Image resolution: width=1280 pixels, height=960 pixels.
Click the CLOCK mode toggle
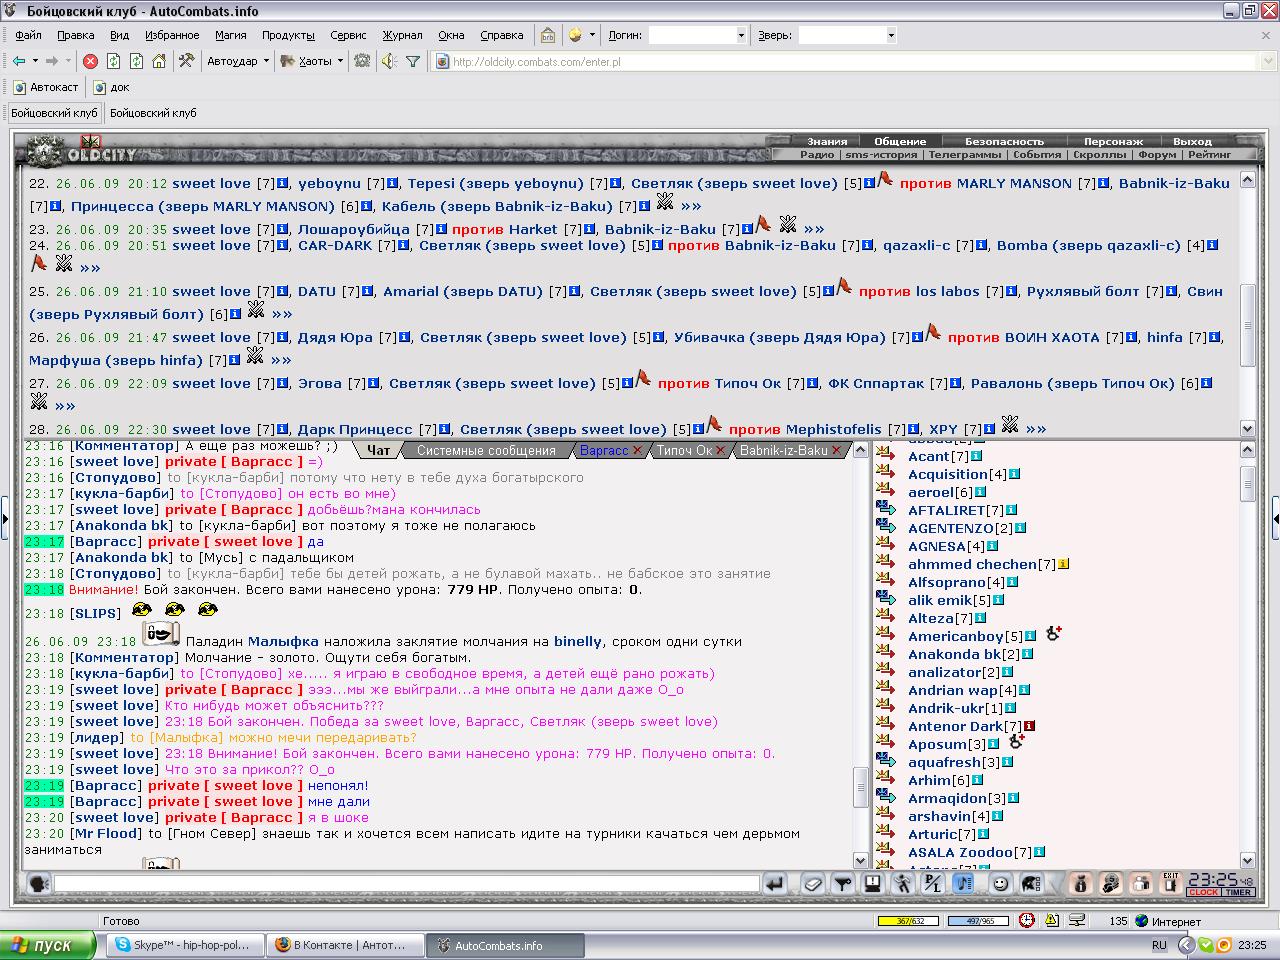(x=1203, y=892)
